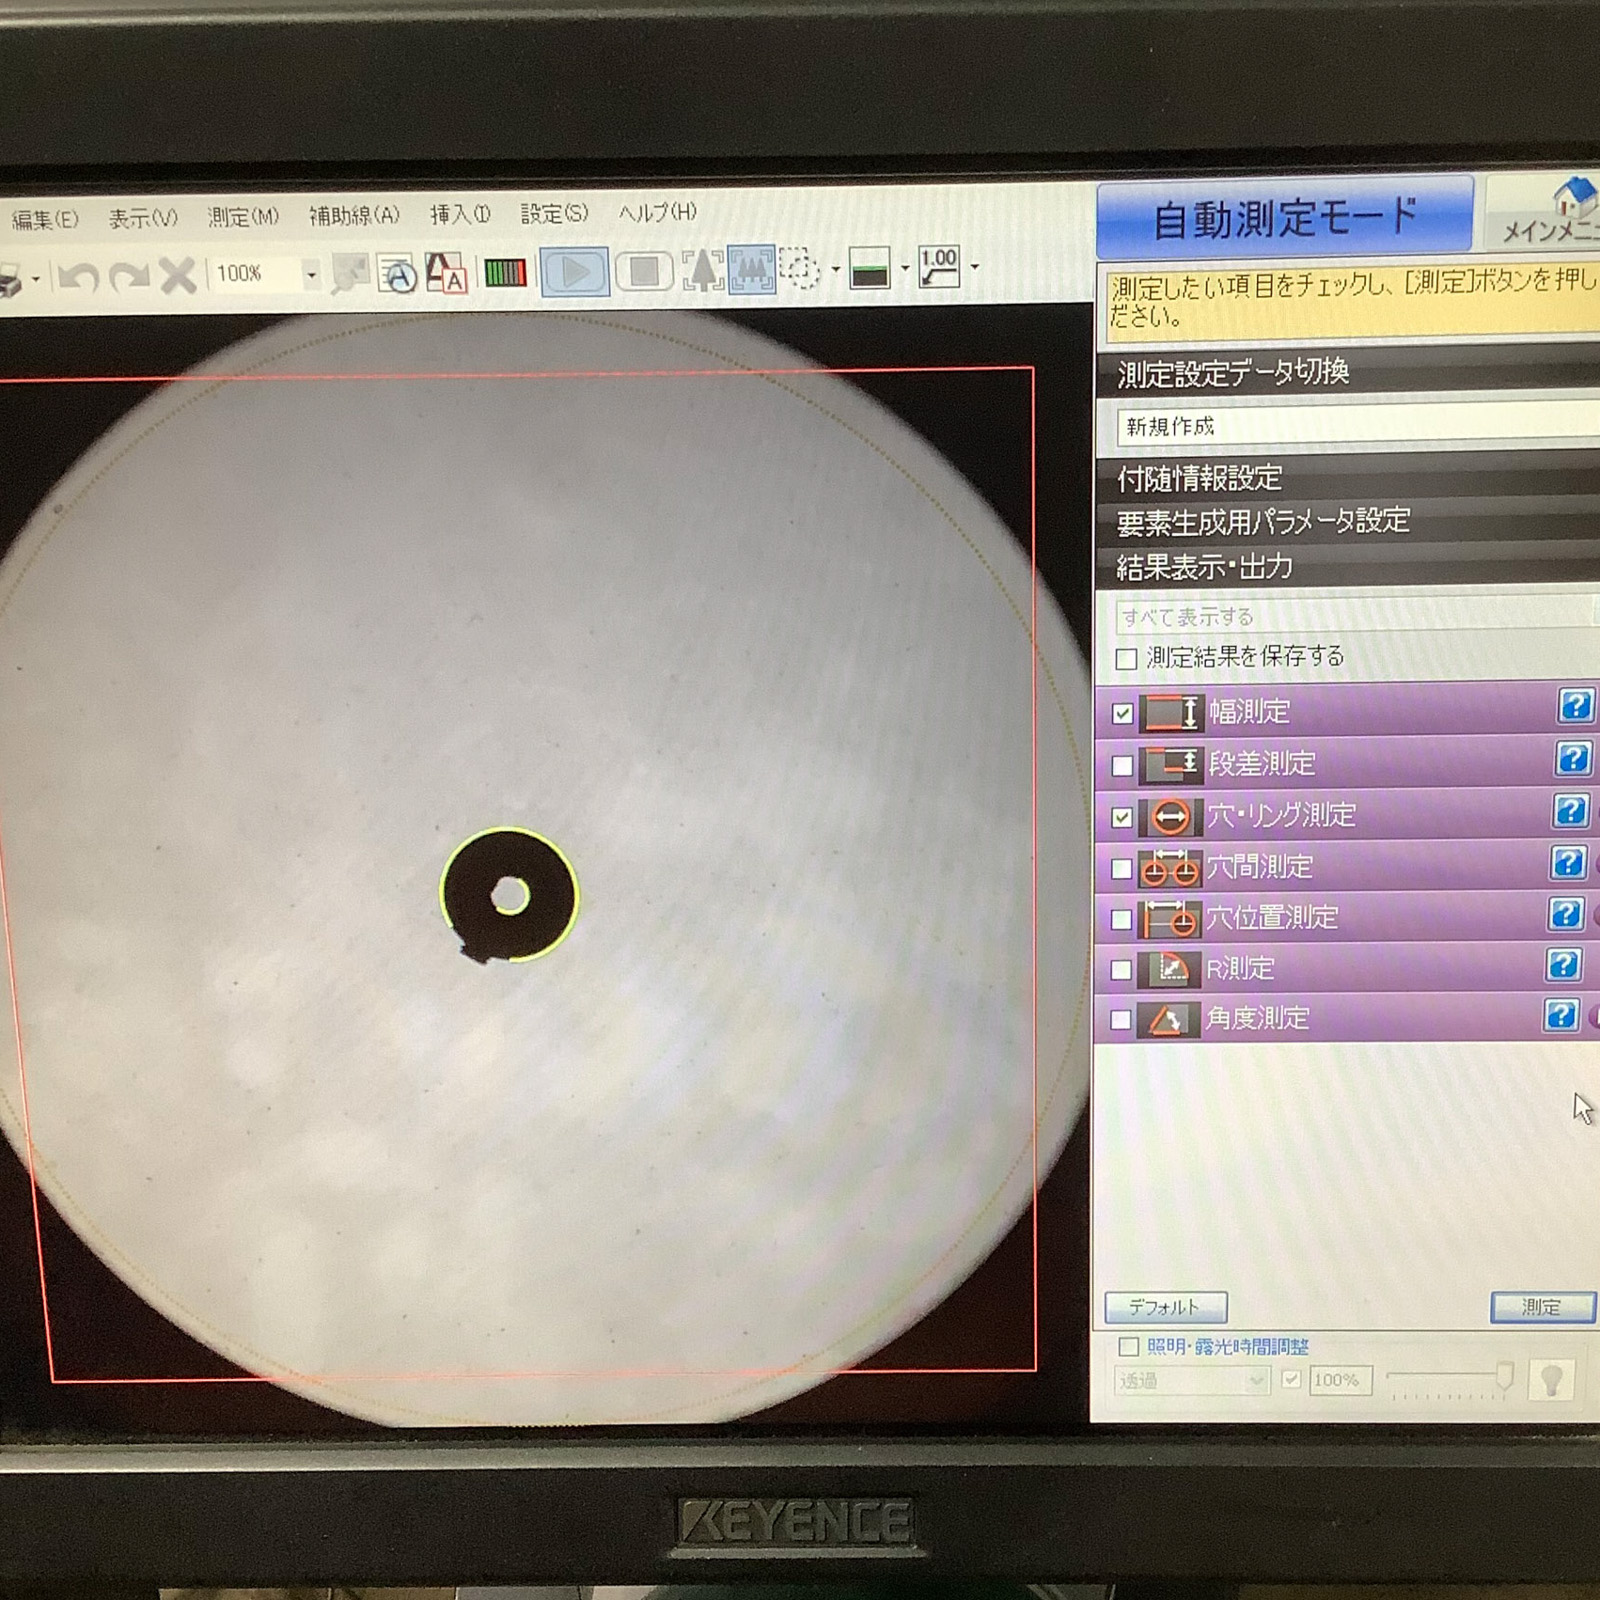This screenshot has height=1600, width=1600.
Task: Uncheck the 幅測定 checkbox
Action: coord(1123,713)
